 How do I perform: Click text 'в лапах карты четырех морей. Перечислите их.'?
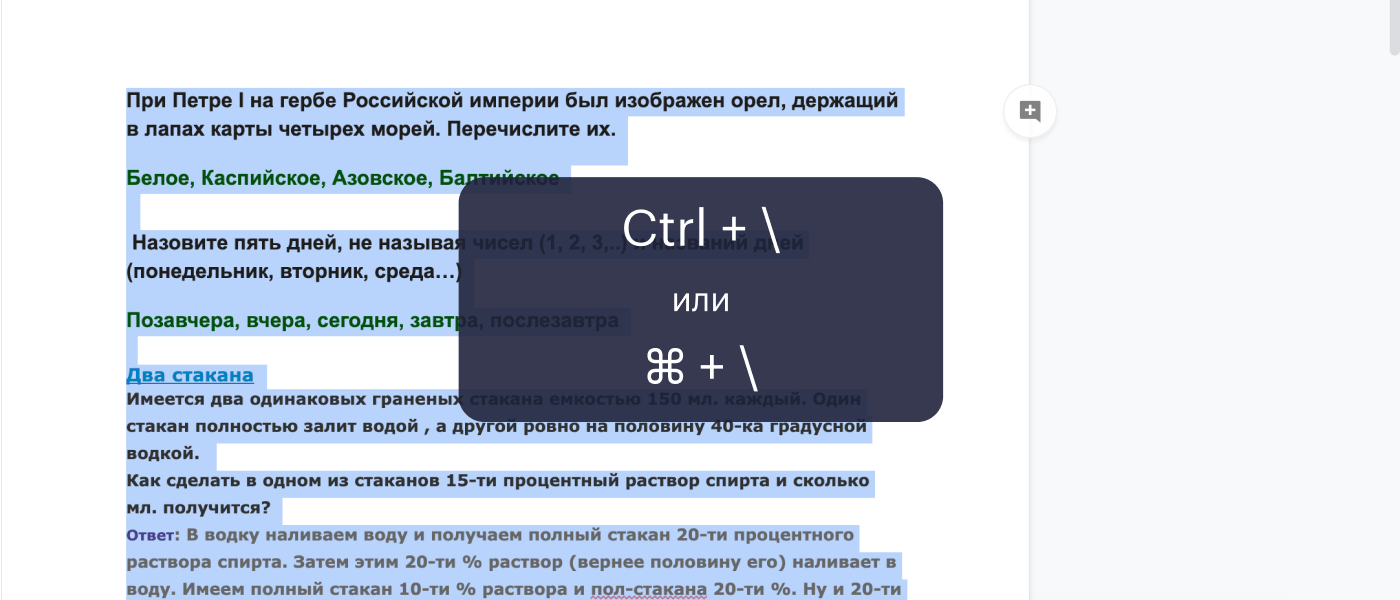pos(371,130)
